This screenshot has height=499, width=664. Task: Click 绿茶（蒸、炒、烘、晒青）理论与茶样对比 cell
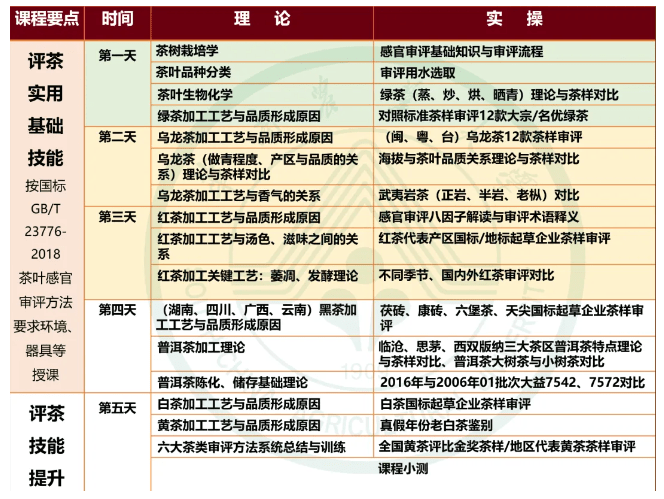pos(514,94)
